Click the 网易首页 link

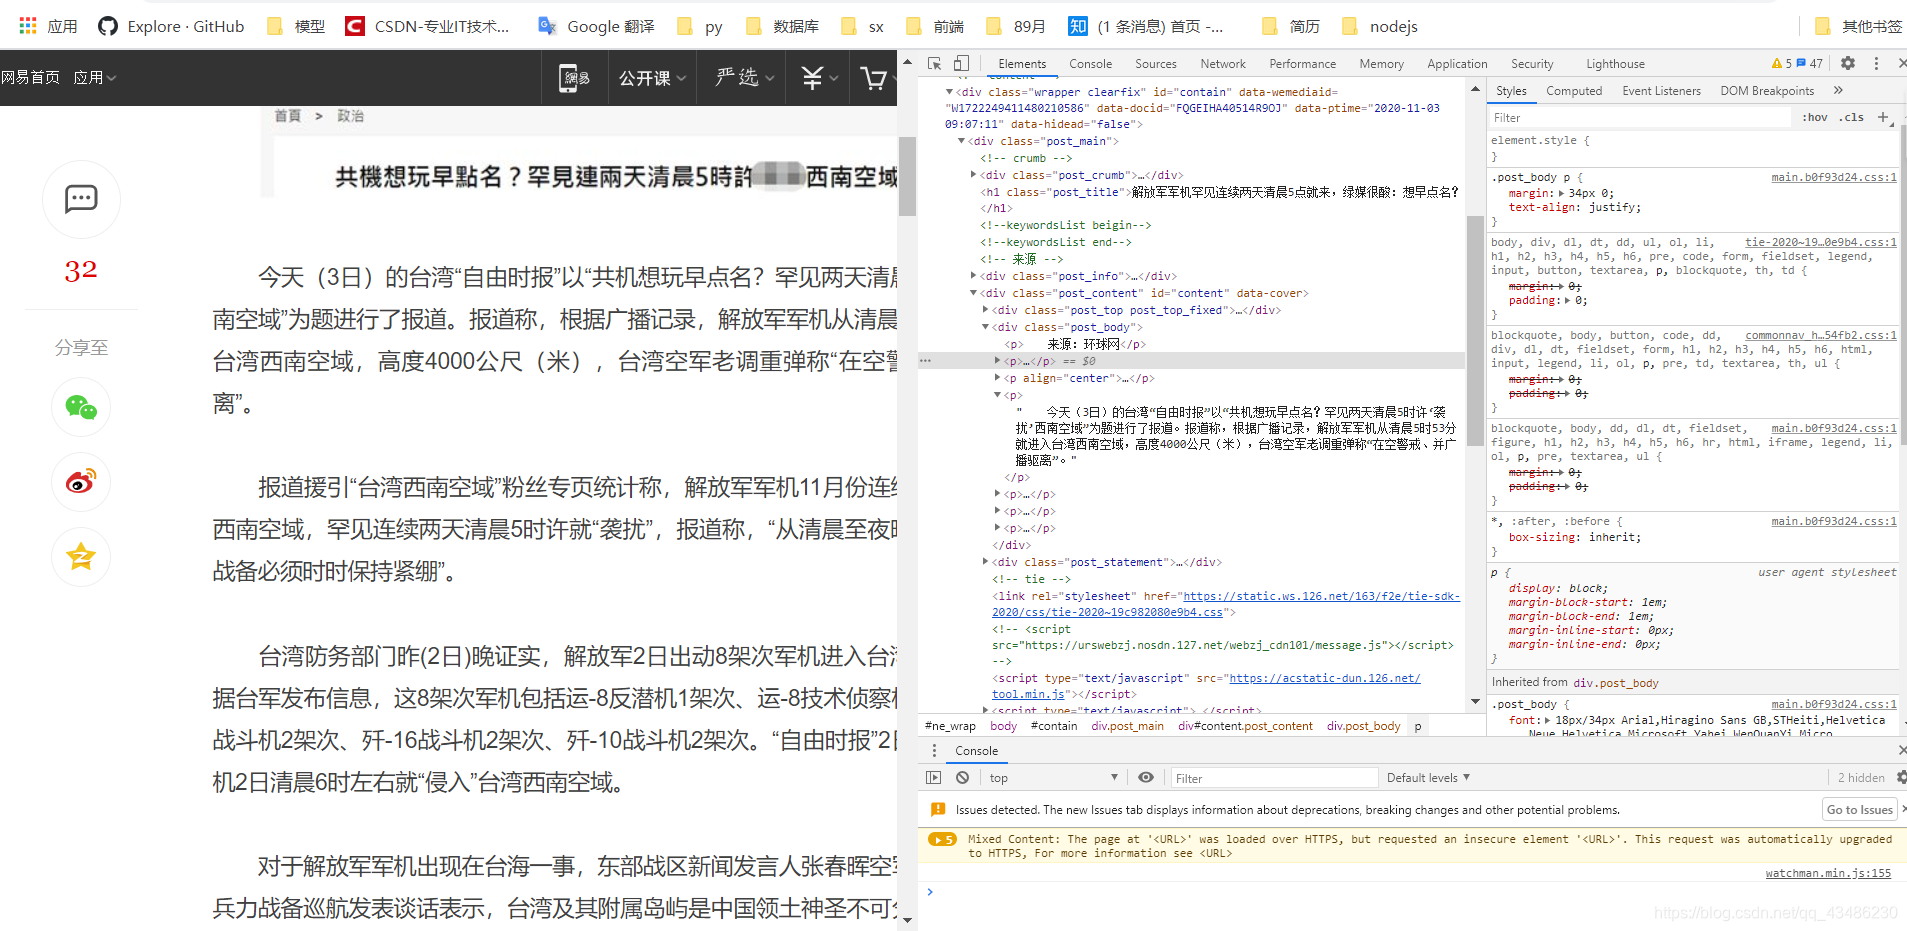coord(30,77)
